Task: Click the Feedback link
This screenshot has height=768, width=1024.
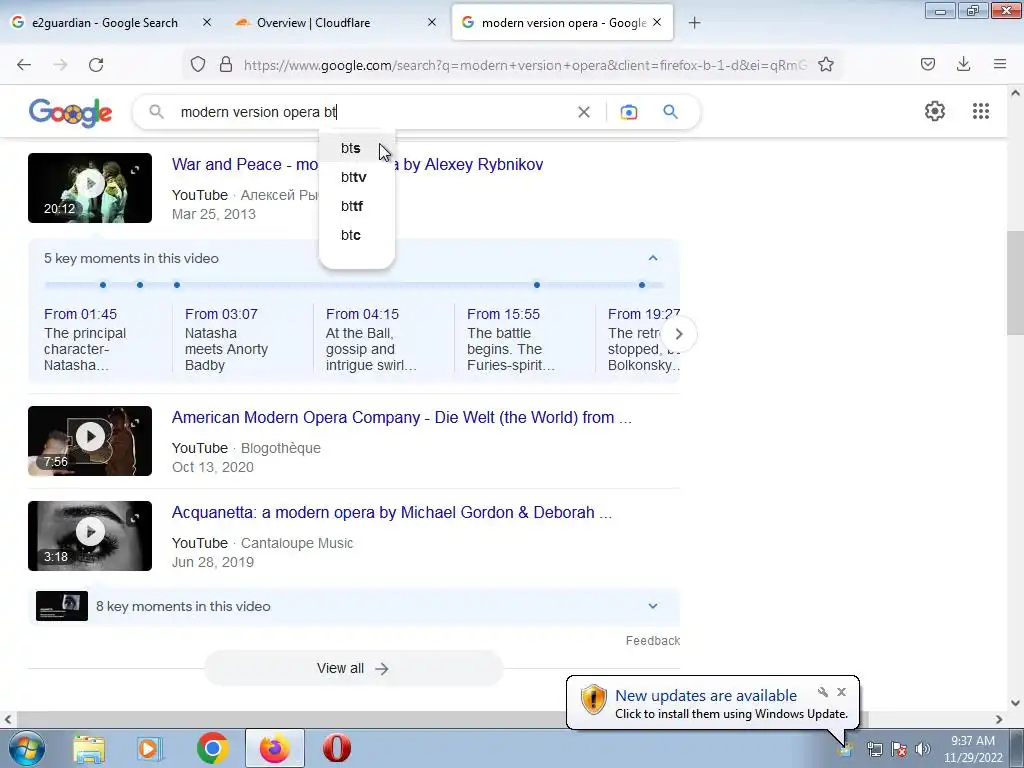Action: pos(652,641)
